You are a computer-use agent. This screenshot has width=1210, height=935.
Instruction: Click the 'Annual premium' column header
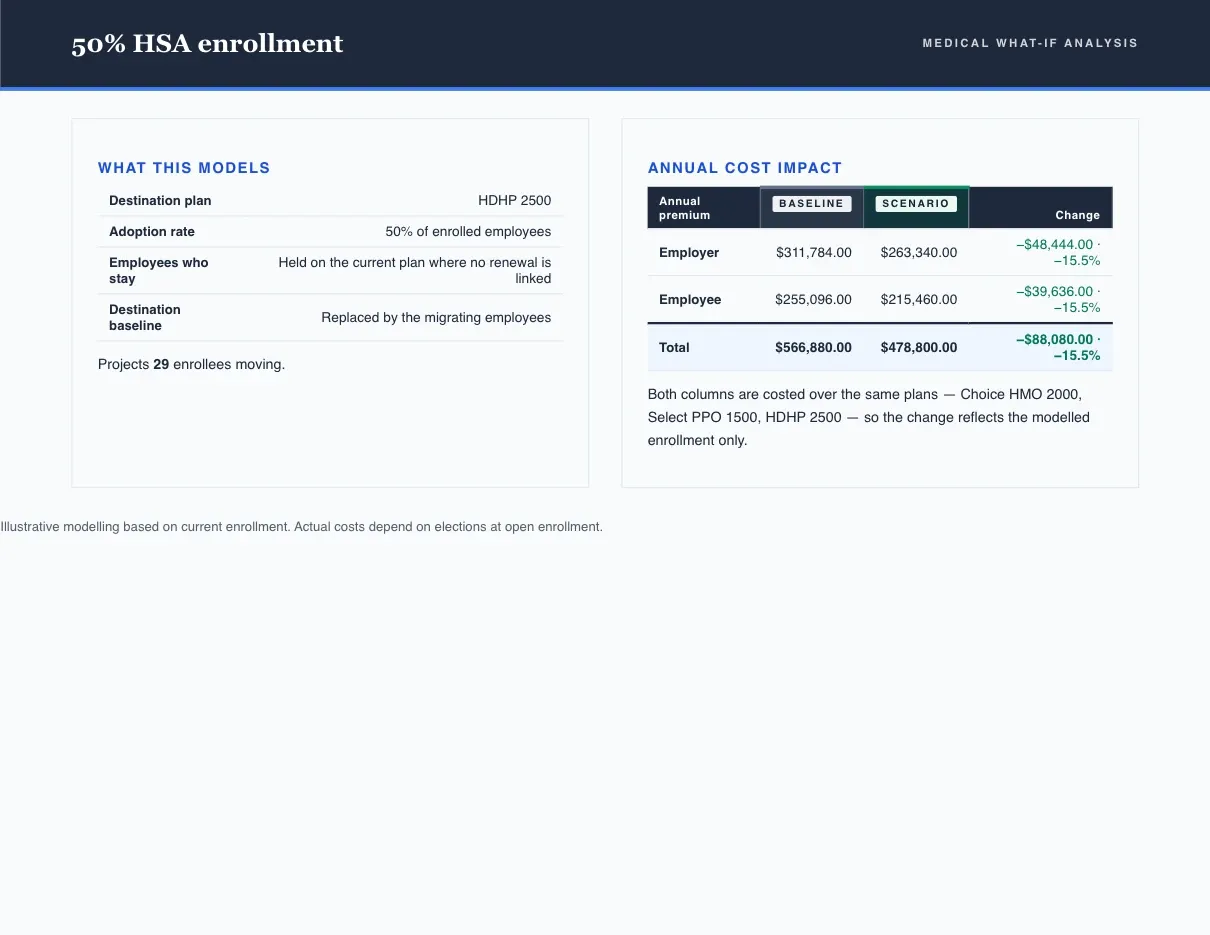click(684, 208)
